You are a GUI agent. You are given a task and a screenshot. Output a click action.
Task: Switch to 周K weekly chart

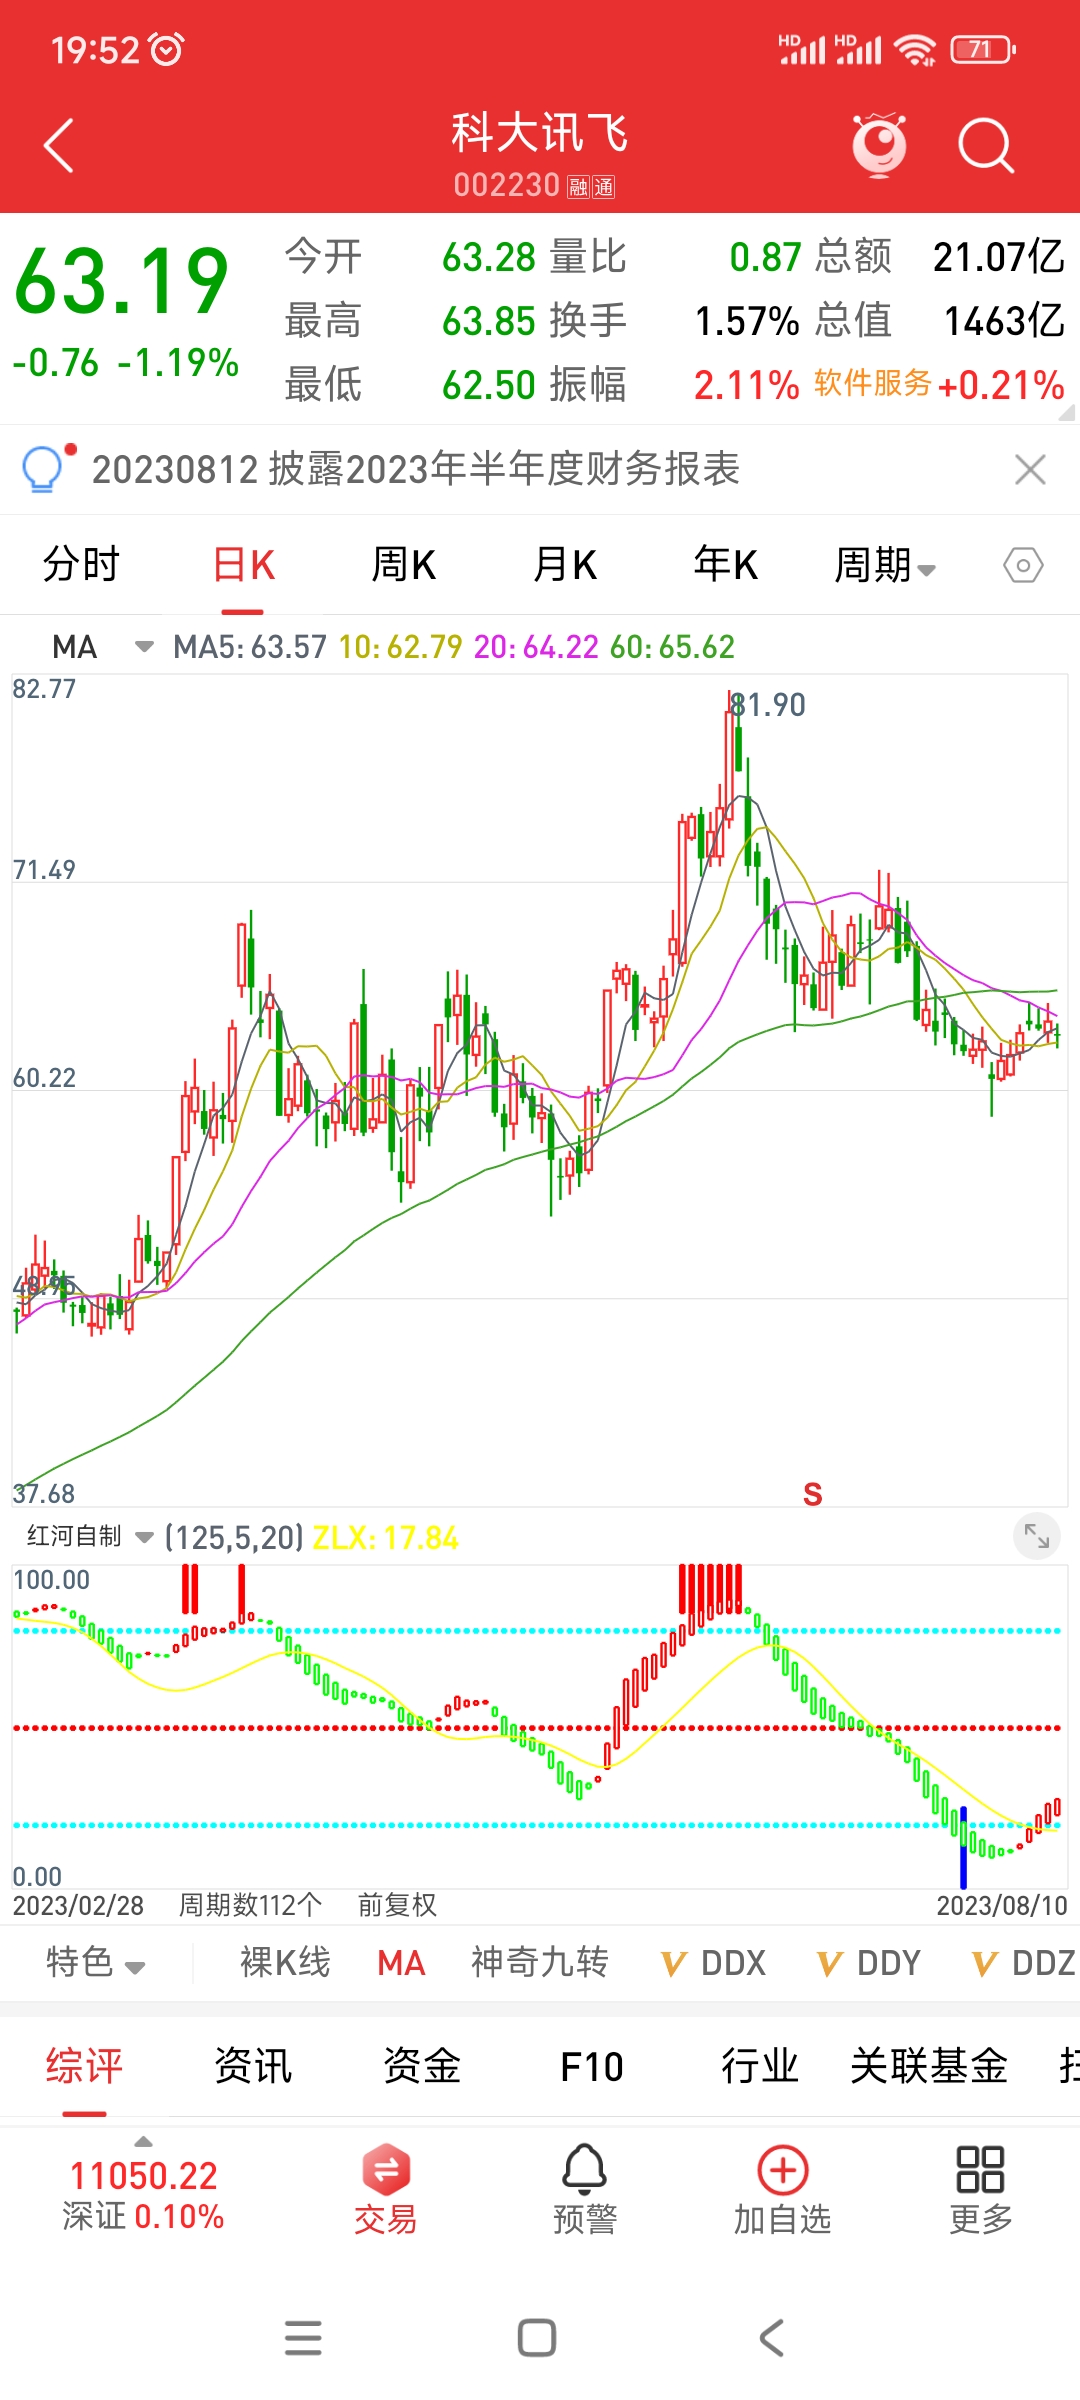404,565
